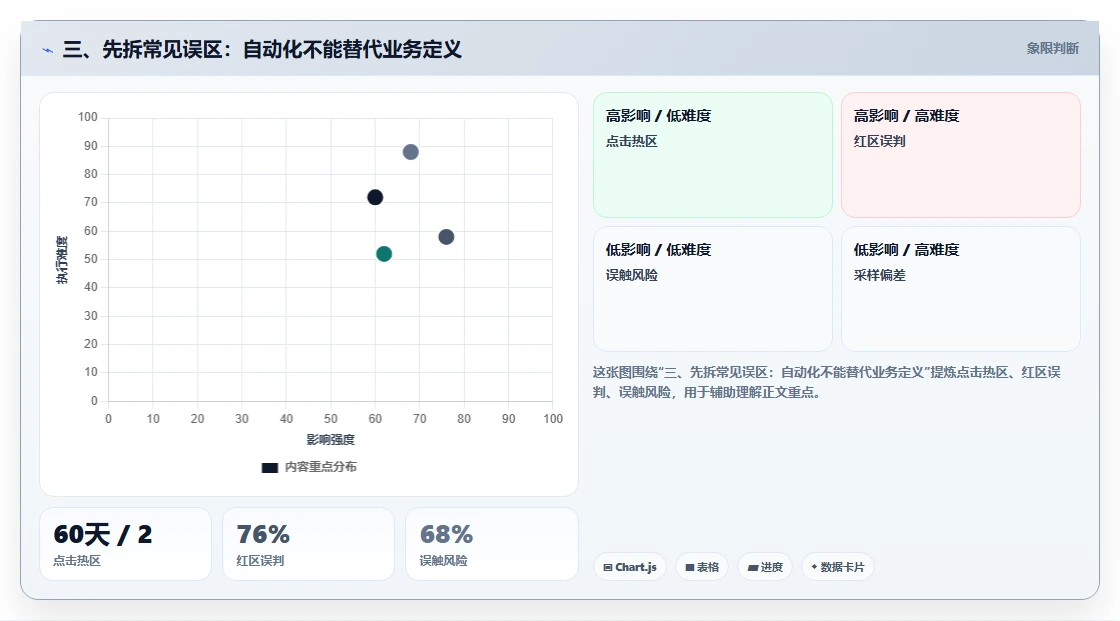Screen dimensions: 1120x621
Task: Click the 76% 红区误判 stat card
Action: [x=309, y=544]
